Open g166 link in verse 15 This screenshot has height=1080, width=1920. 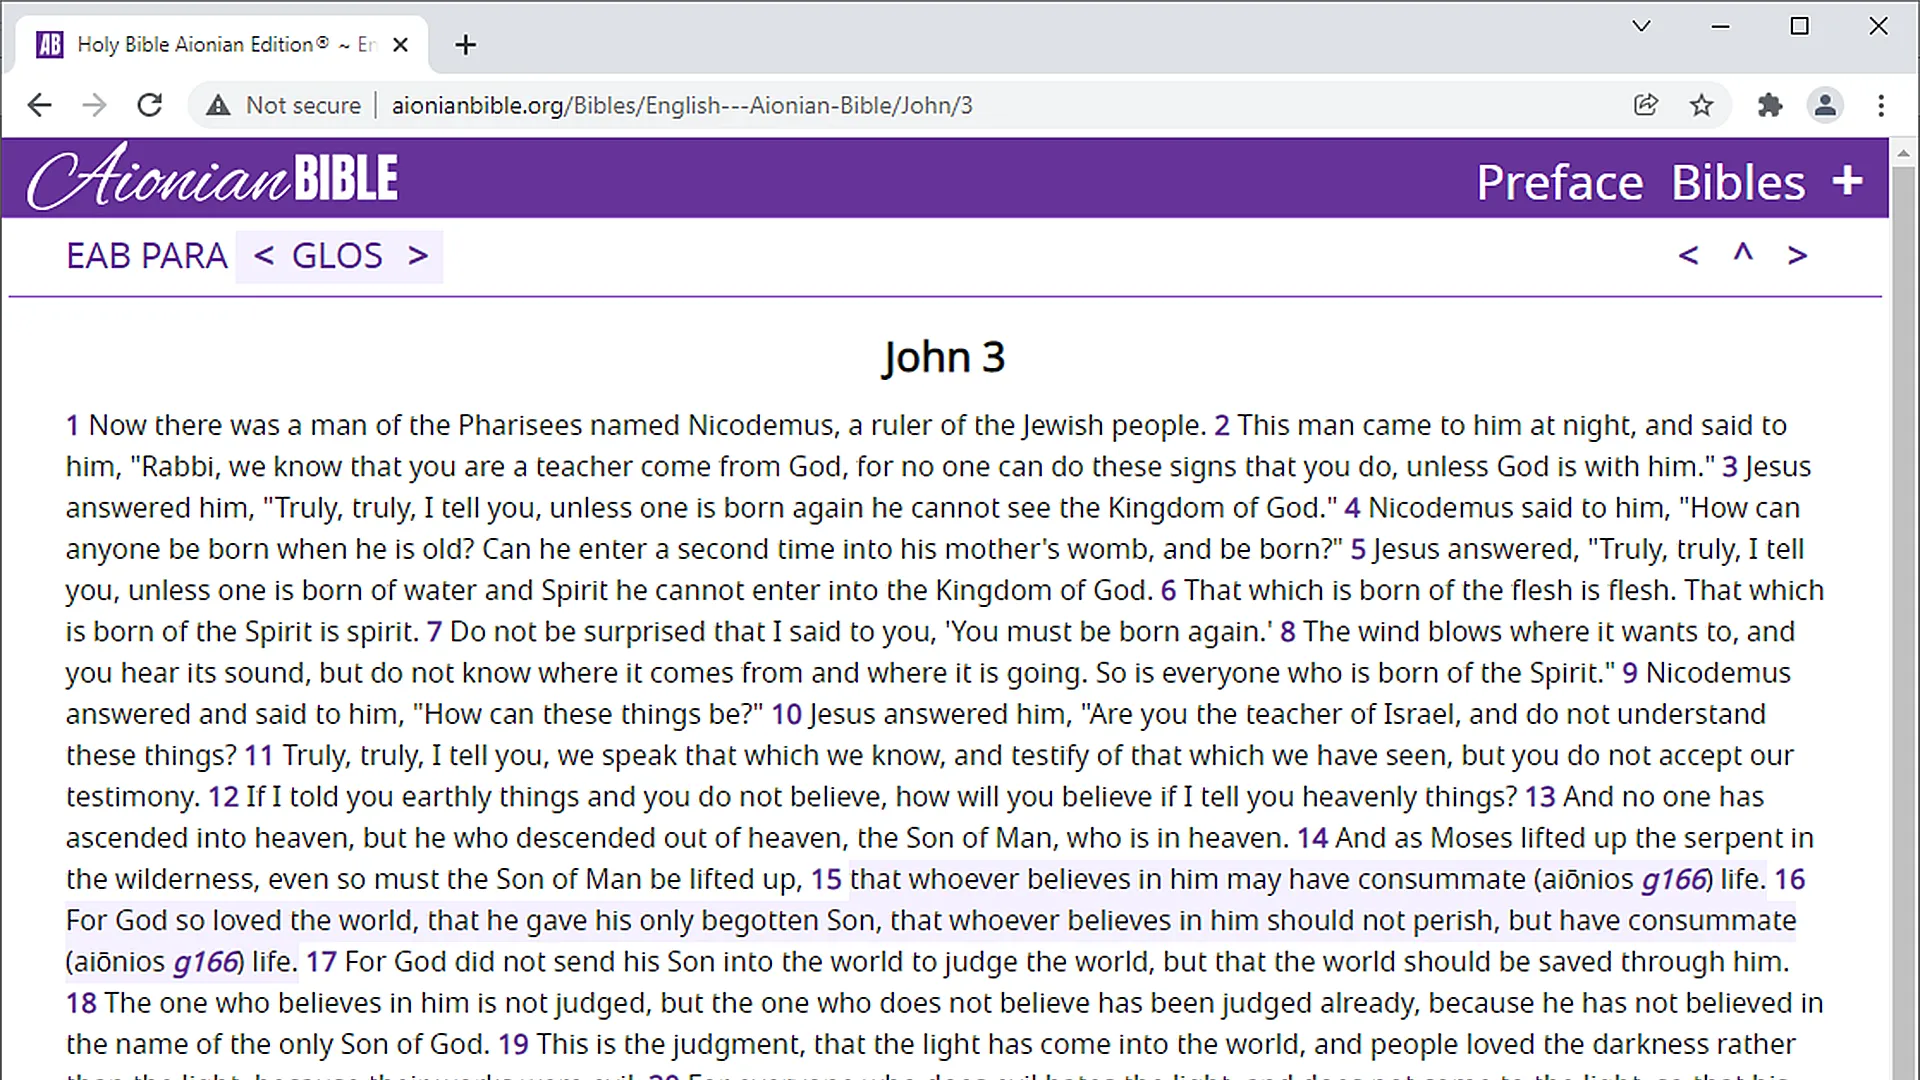(1673, 879)
